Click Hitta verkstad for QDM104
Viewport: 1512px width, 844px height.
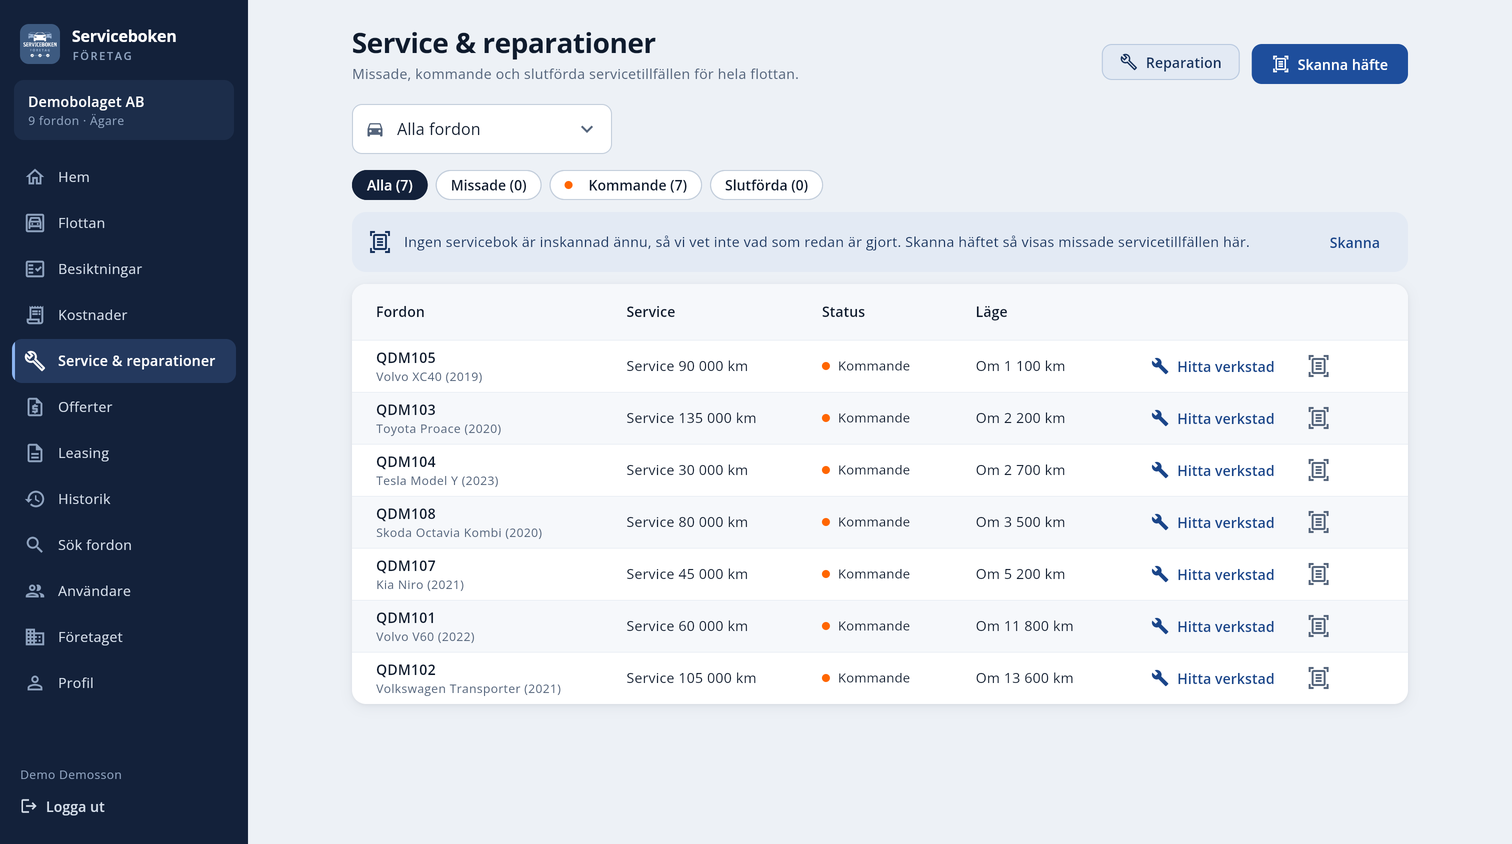point(1212,471)
